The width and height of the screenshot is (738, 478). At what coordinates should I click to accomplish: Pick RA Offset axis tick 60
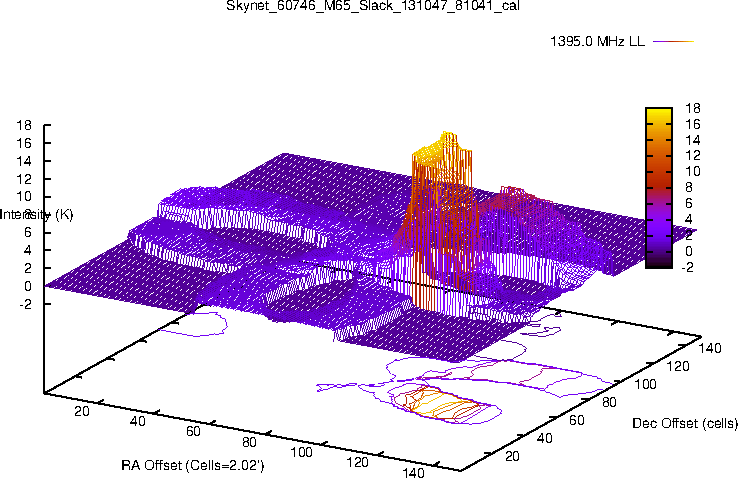point(193,431)
